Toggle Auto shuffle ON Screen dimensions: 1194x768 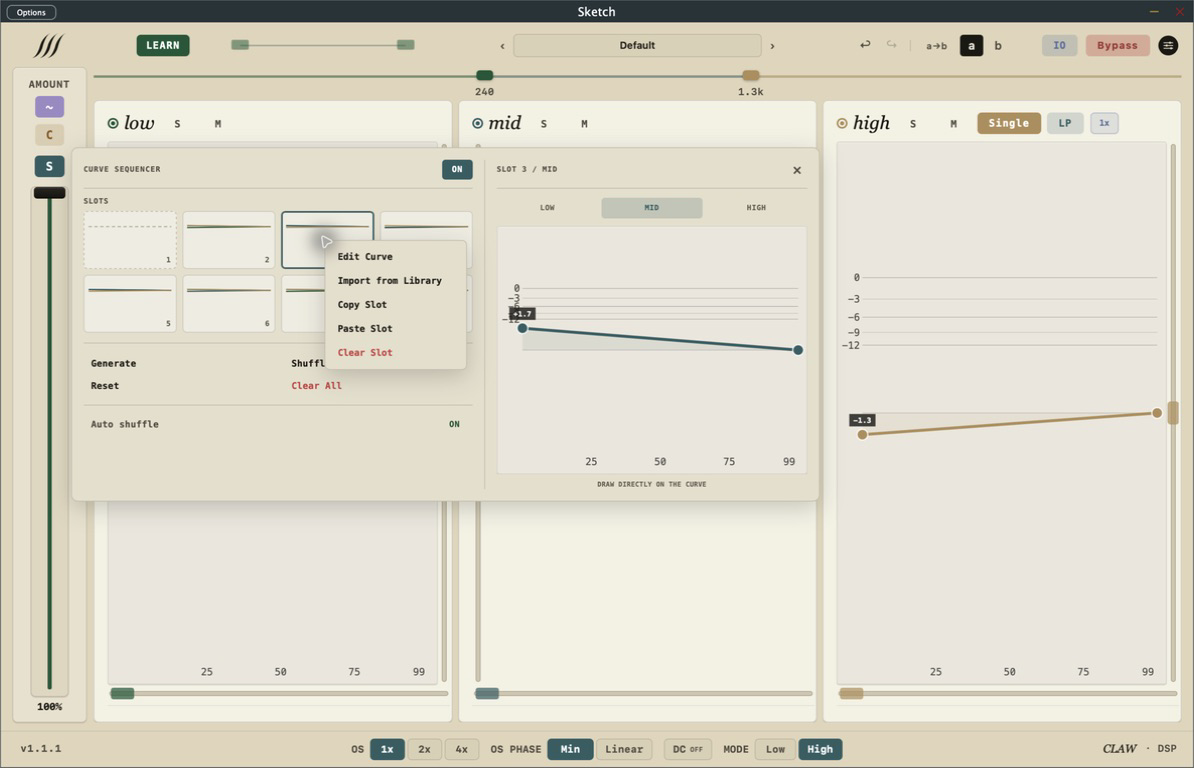tap(454, 424)
